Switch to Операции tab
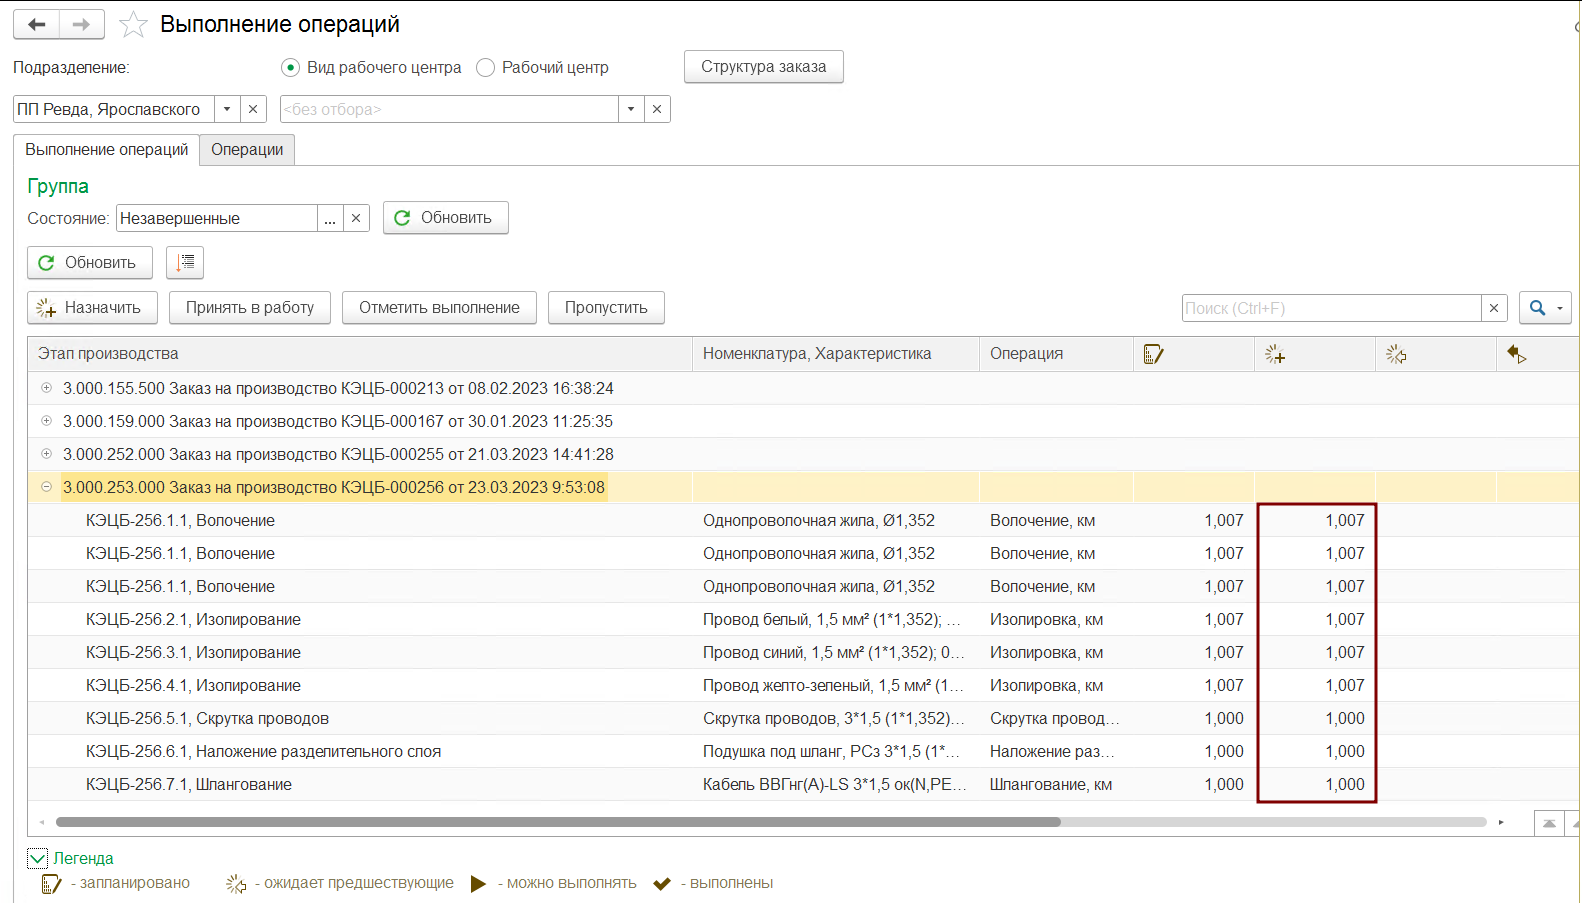This screenshot has width=1582, height=903. (247, 149)
